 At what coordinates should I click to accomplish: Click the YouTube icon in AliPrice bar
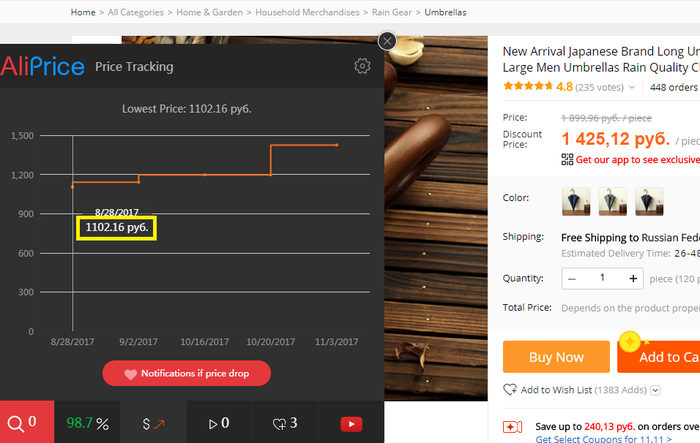click(x=351, y=423)
